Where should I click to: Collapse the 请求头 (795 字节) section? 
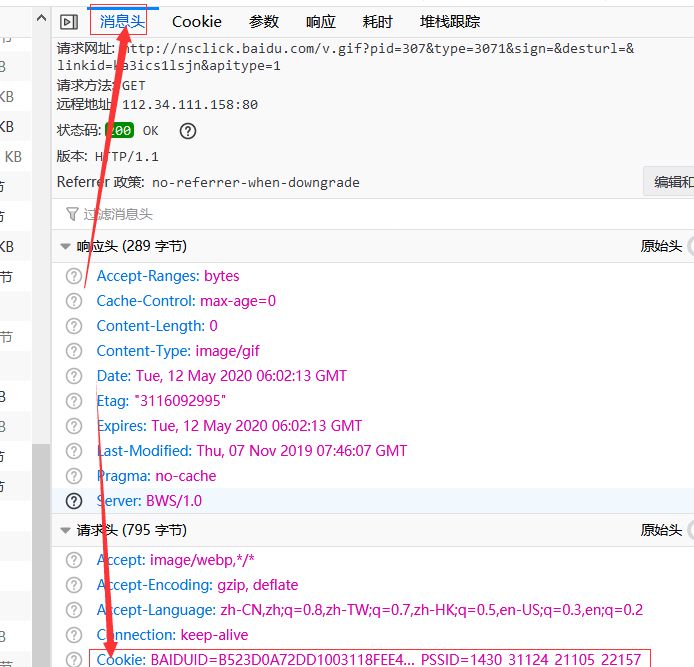point(66,530)
